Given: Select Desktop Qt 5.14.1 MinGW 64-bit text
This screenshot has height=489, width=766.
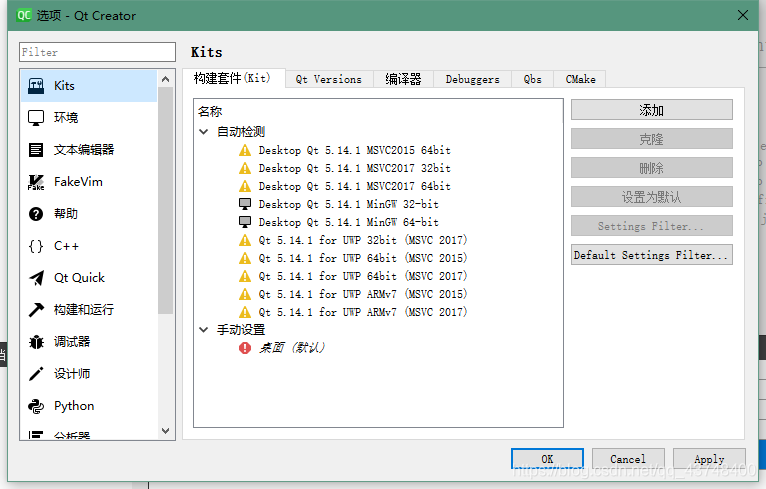Looking at the screenshot, I should point(349,222).
